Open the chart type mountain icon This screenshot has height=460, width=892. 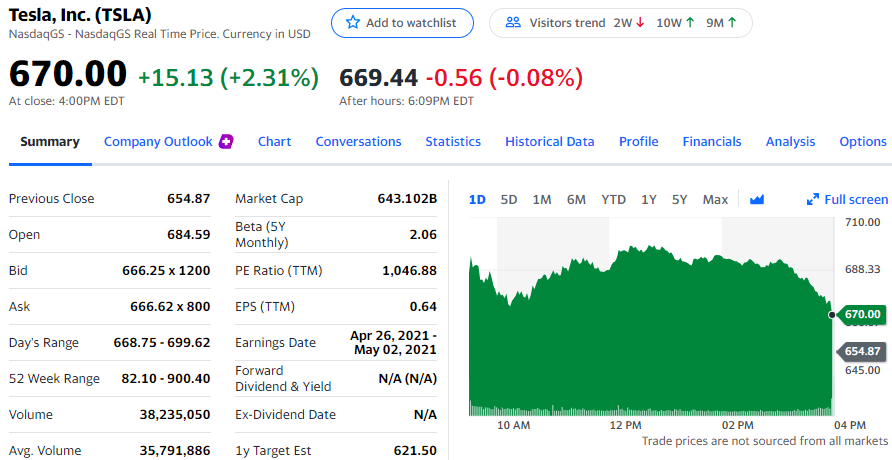[757, 200]
